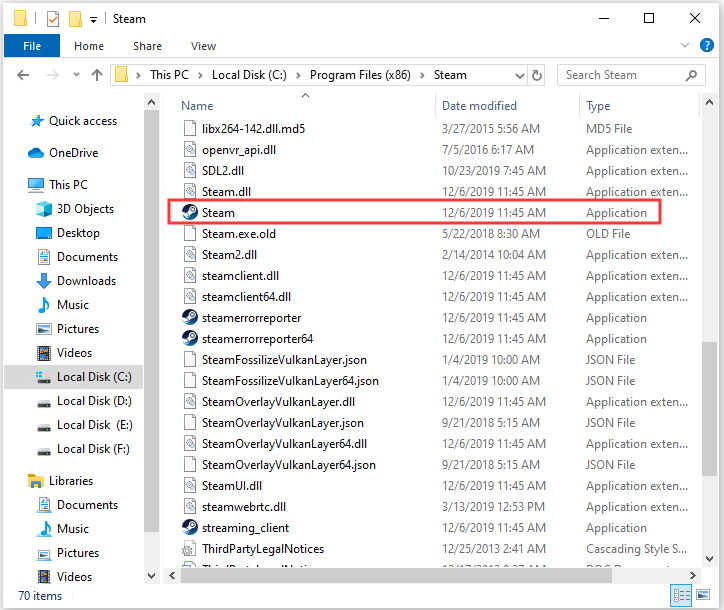
Task: Select Local Disk (F:) in the navigation pane
Action: 93,449
